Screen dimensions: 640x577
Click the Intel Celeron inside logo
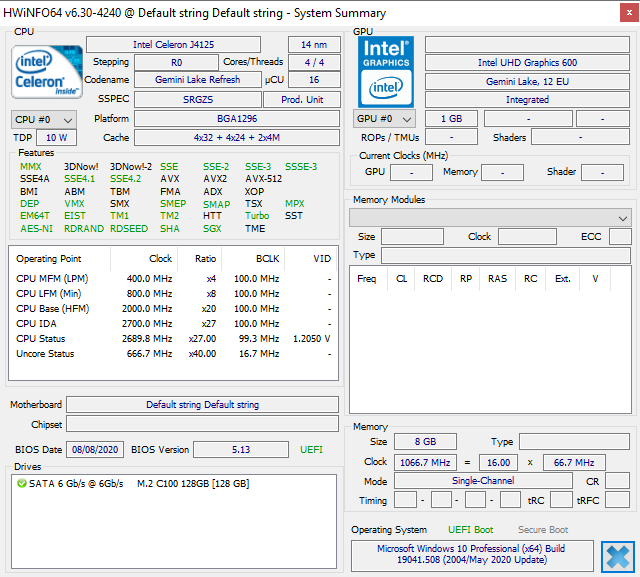click(47, 72)
